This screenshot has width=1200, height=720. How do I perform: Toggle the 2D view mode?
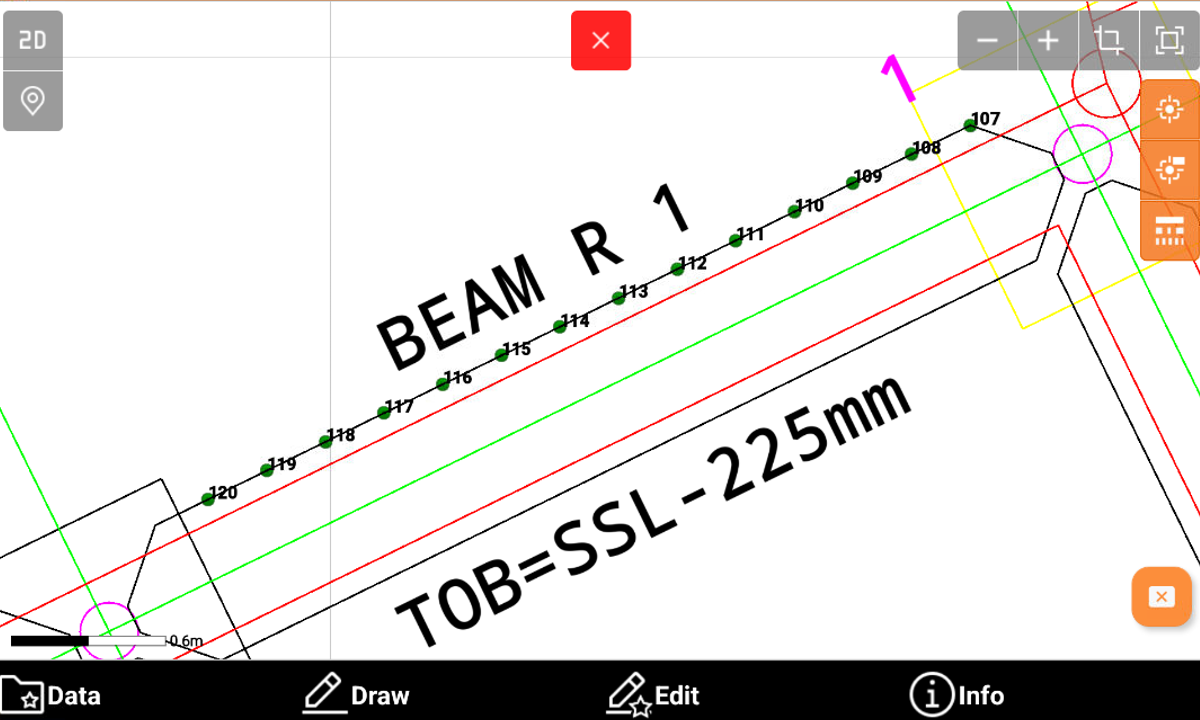coord(33,40)
